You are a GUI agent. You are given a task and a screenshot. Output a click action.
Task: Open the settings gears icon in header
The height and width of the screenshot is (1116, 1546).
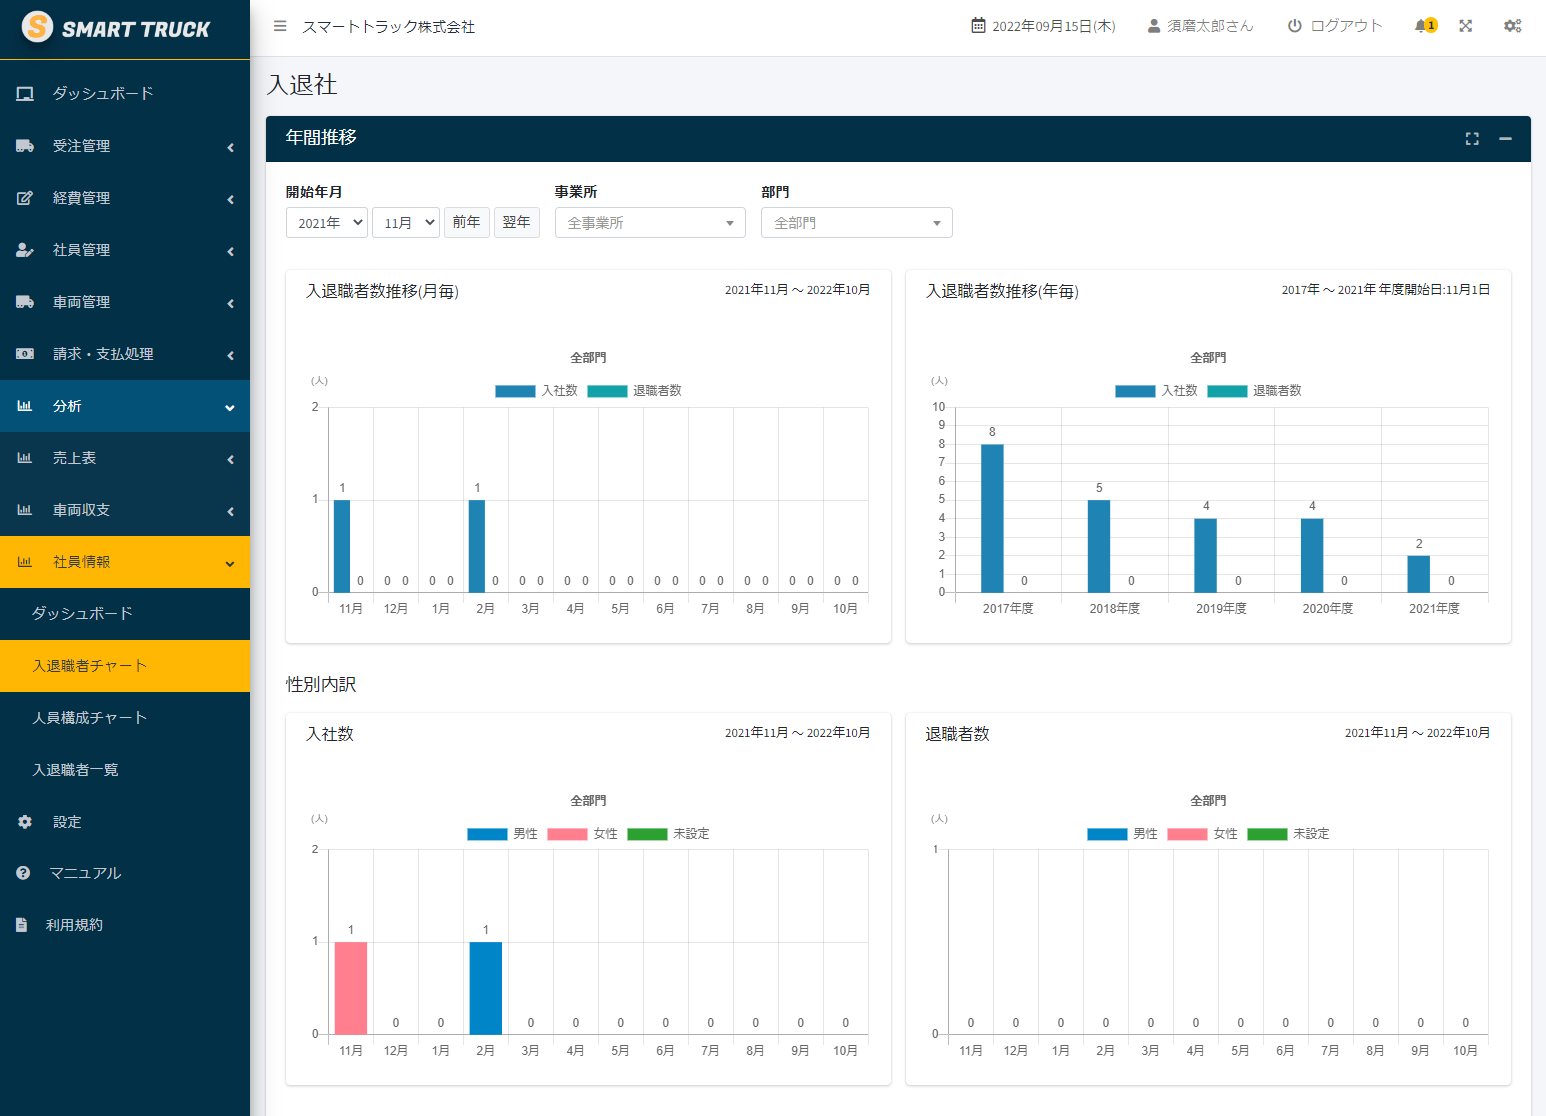point(1512,26)
